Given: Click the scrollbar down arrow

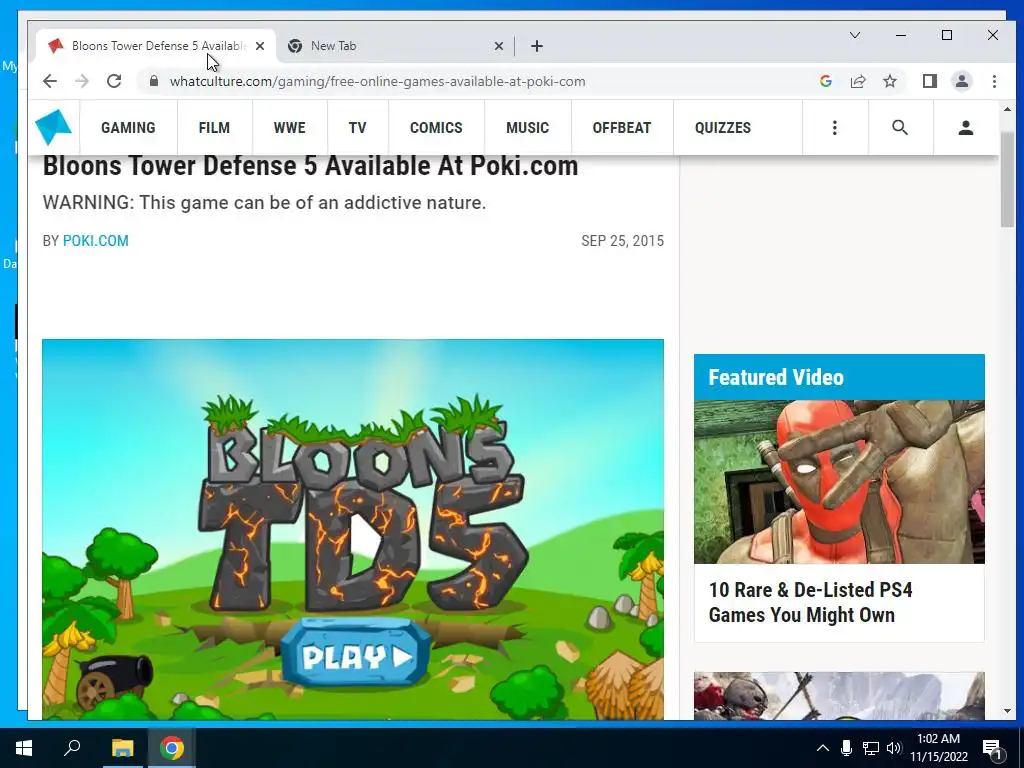Looking at the screenshot, I should click(1007, 711).
